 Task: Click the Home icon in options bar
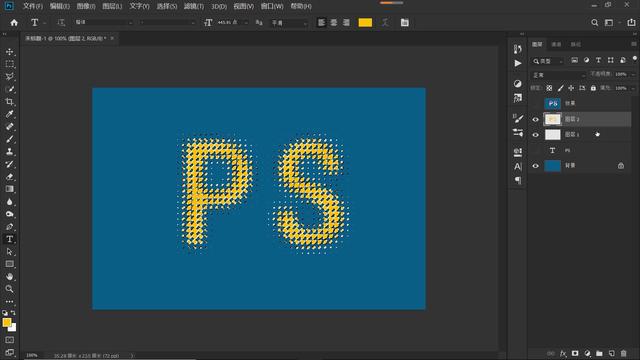(14, 22)
